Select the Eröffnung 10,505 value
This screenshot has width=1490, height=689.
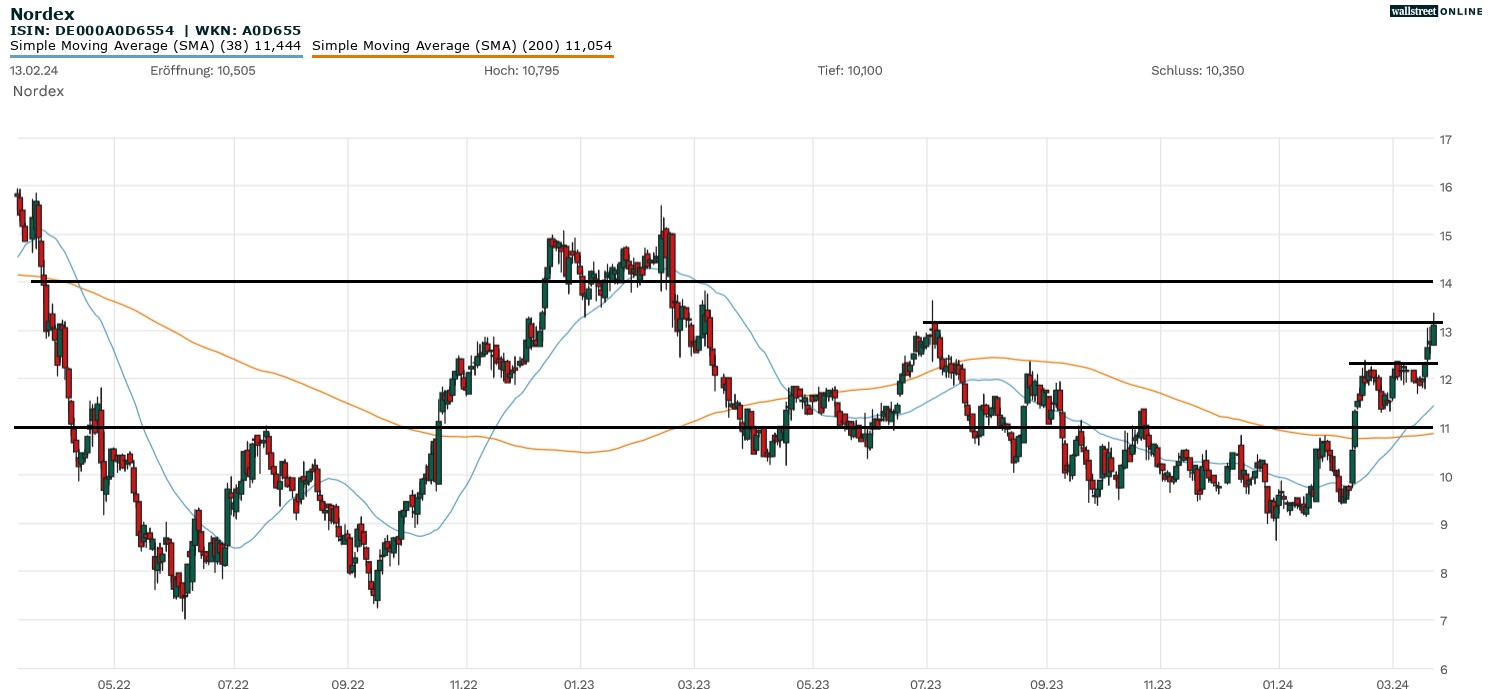(x=203, y=71)
